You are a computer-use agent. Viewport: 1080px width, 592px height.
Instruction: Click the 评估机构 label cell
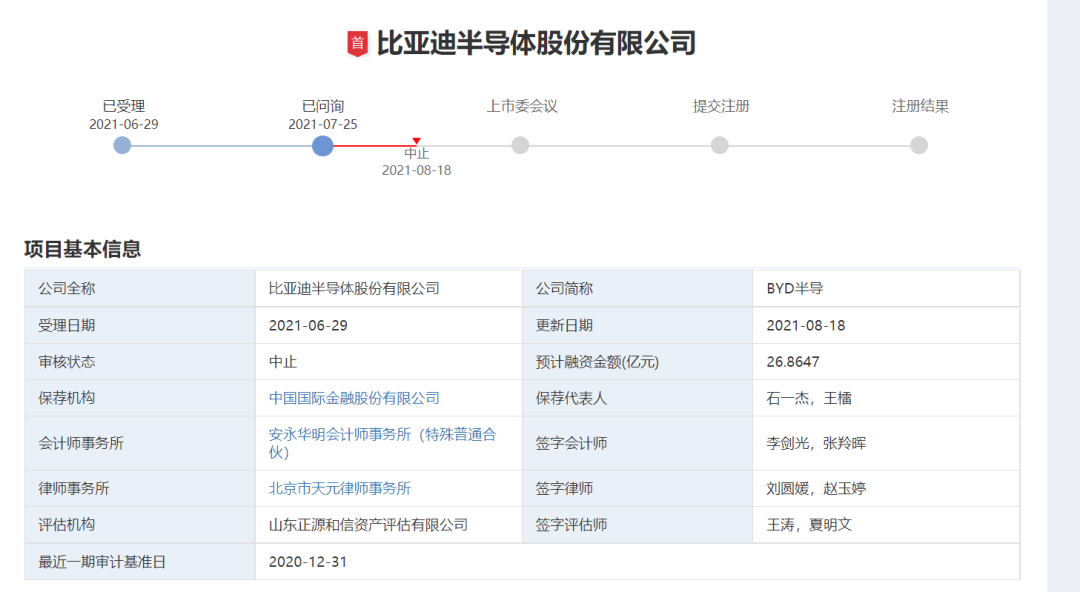tap(140, 525)
